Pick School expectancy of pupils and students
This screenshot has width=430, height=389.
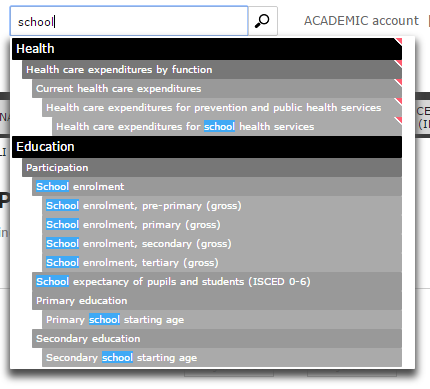click(x=217, y=282)
